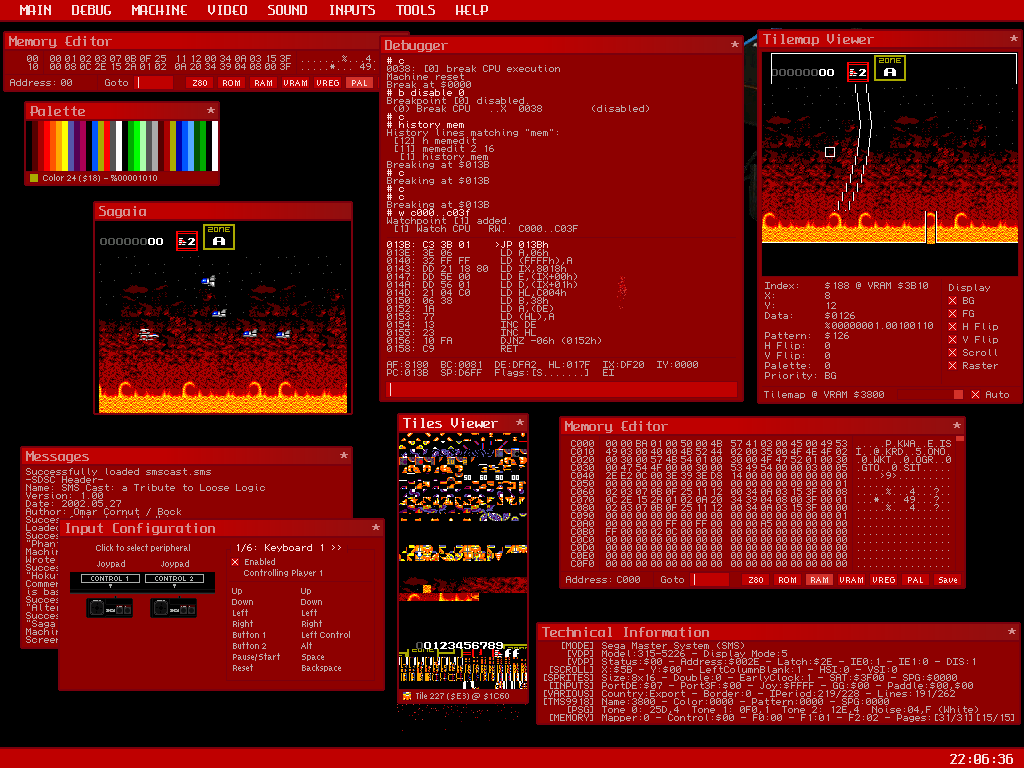Select the Control 1 joypad controller icon
Image resolution: width=1024 pixels, height=768 pixels.
click(x=109, y=608)
